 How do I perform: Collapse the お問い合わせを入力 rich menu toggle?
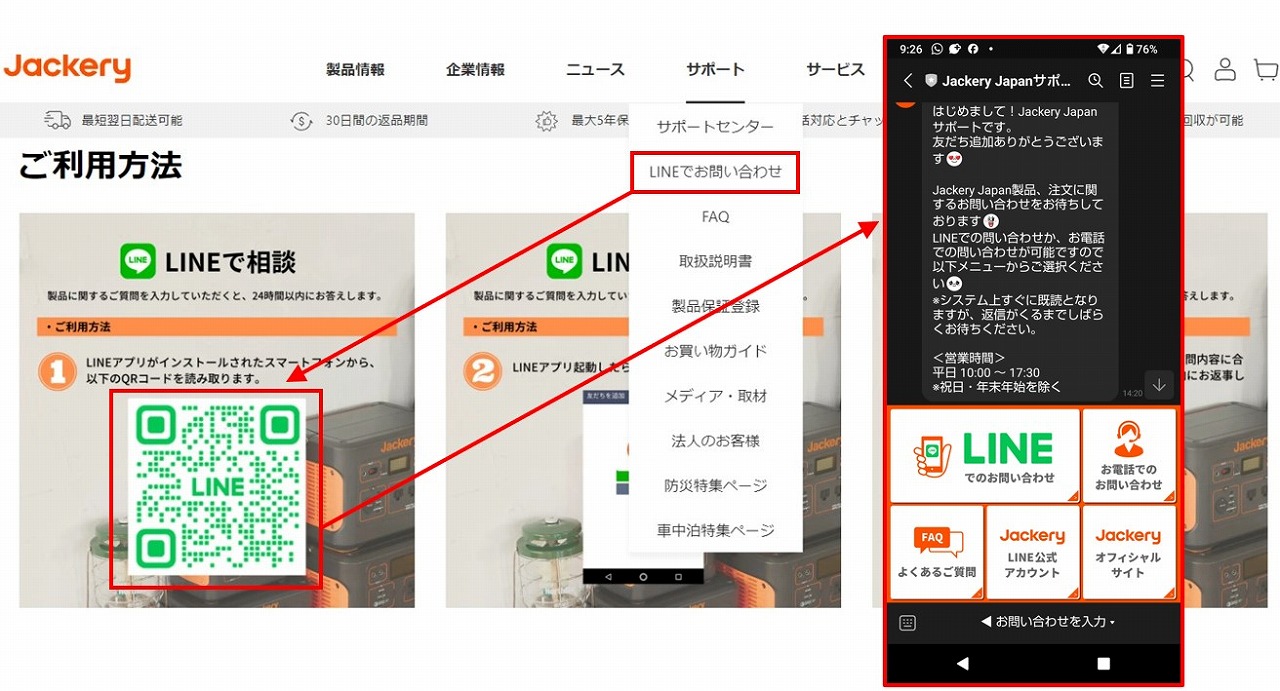(1048, 622)
